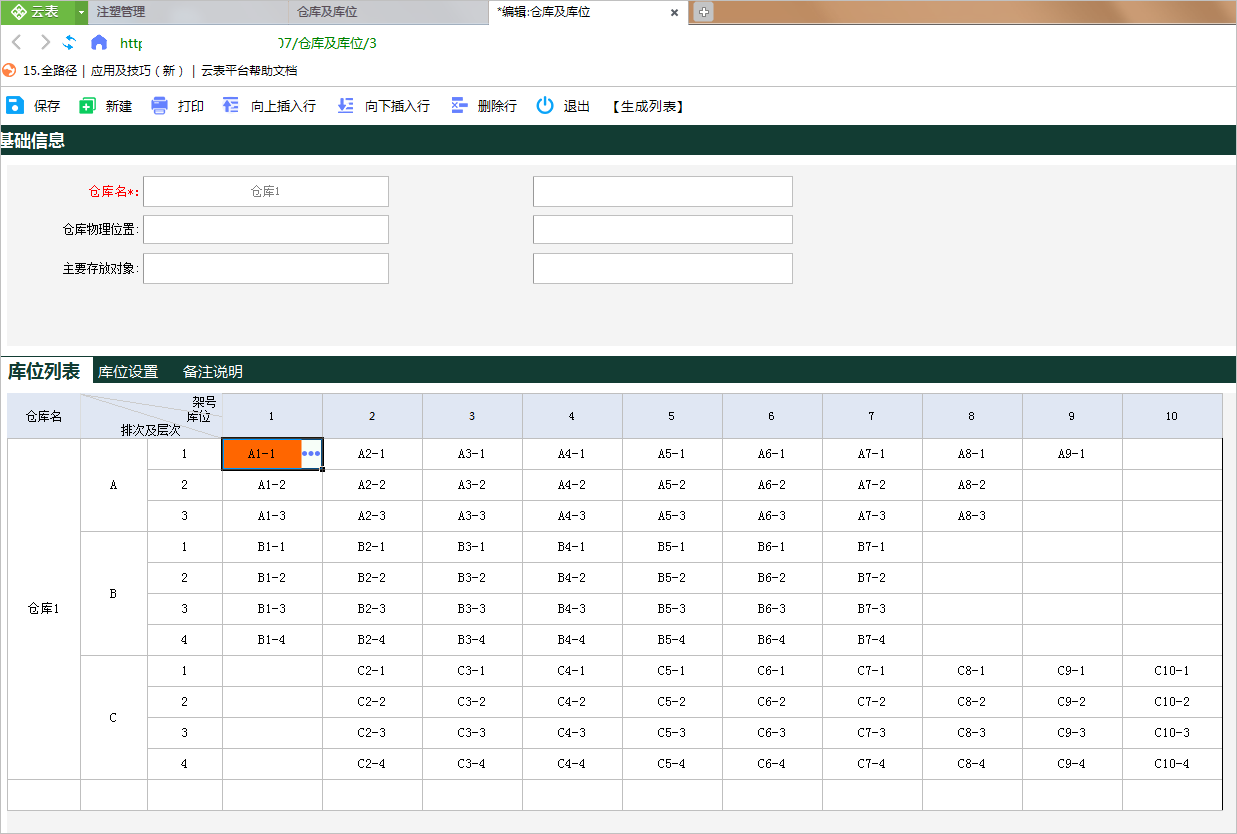Click the home page icon

(x=99, y=42)
